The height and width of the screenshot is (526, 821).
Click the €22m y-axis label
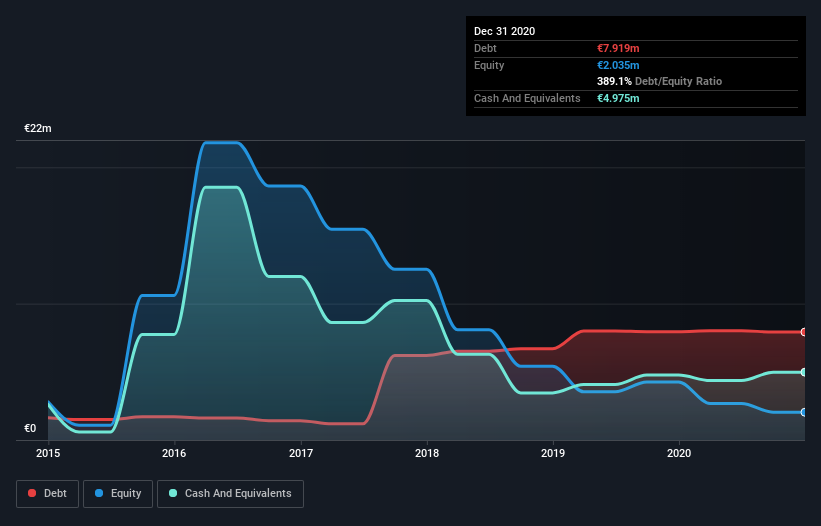click(38, 128)
